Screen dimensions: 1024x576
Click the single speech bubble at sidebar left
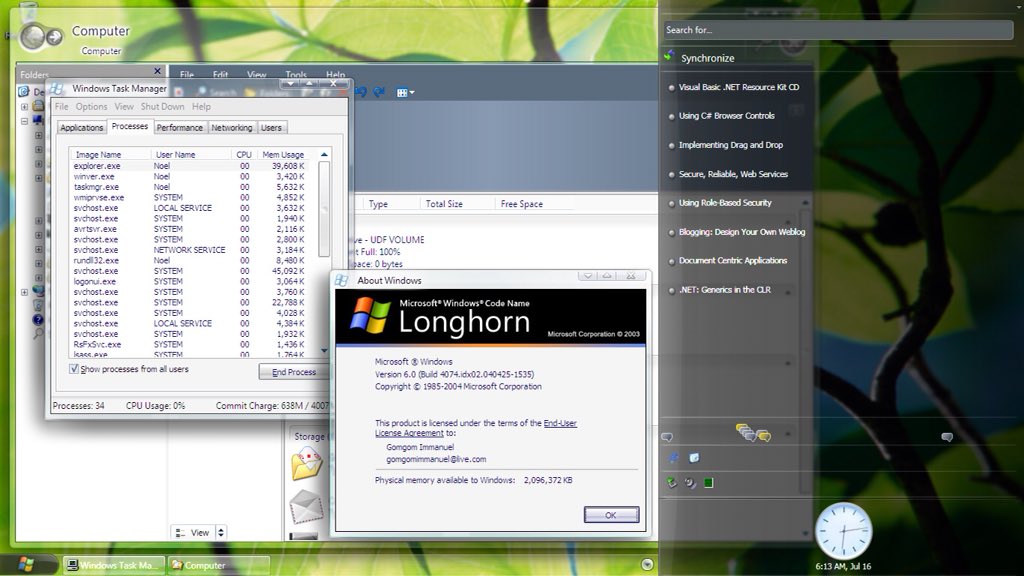click(667, 437)
